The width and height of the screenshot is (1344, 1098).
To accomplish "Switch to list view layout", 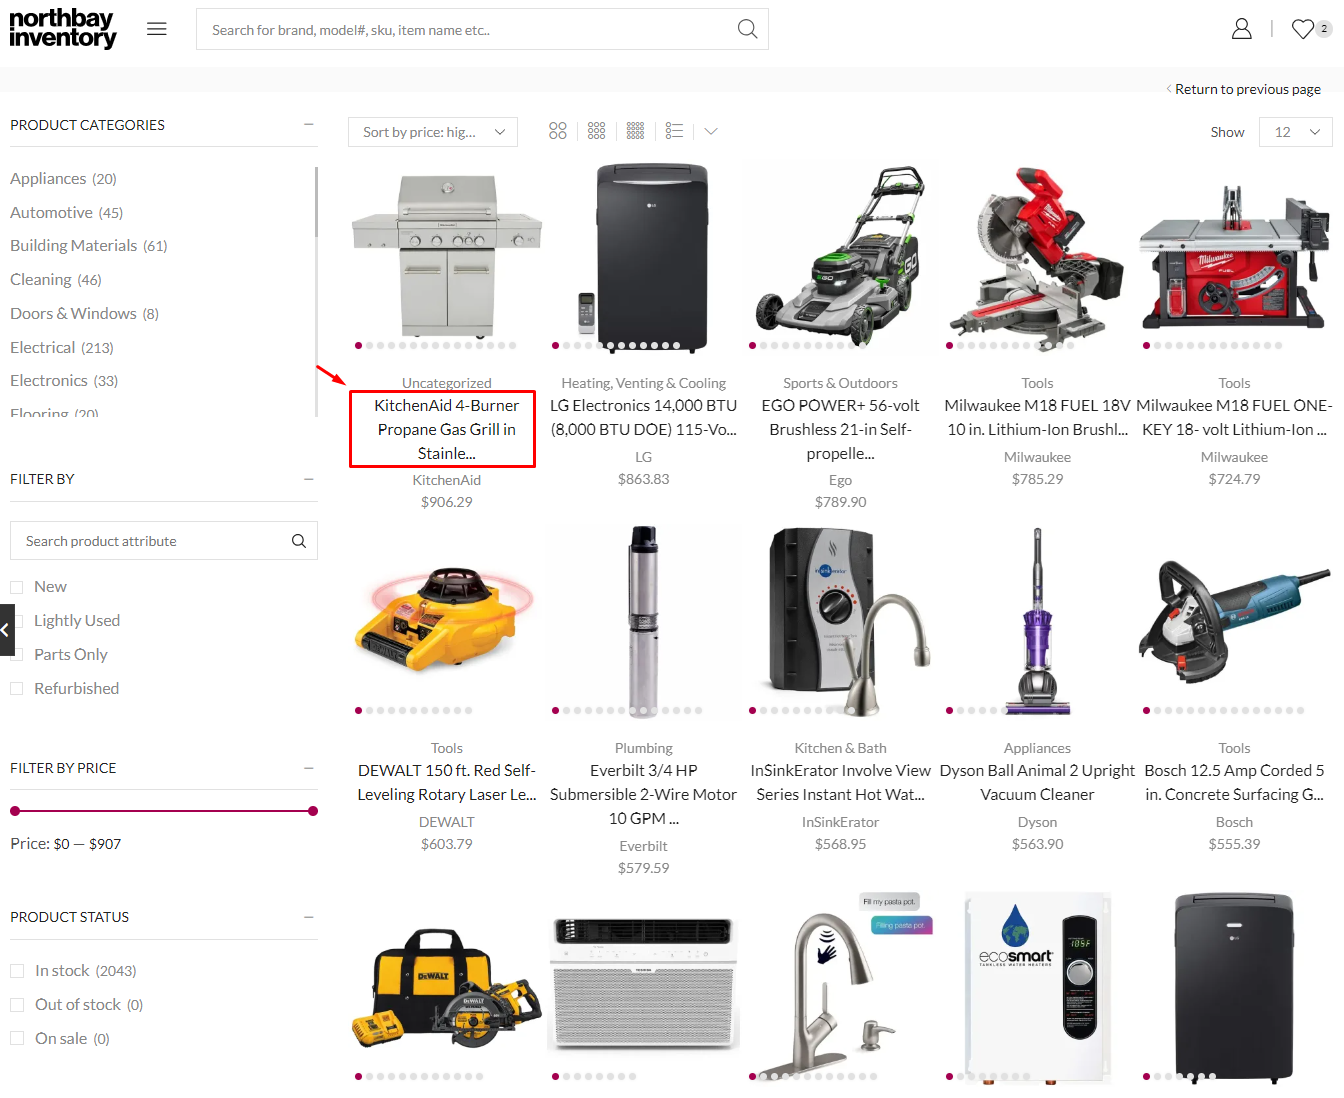I will click(x=674, y=131).
